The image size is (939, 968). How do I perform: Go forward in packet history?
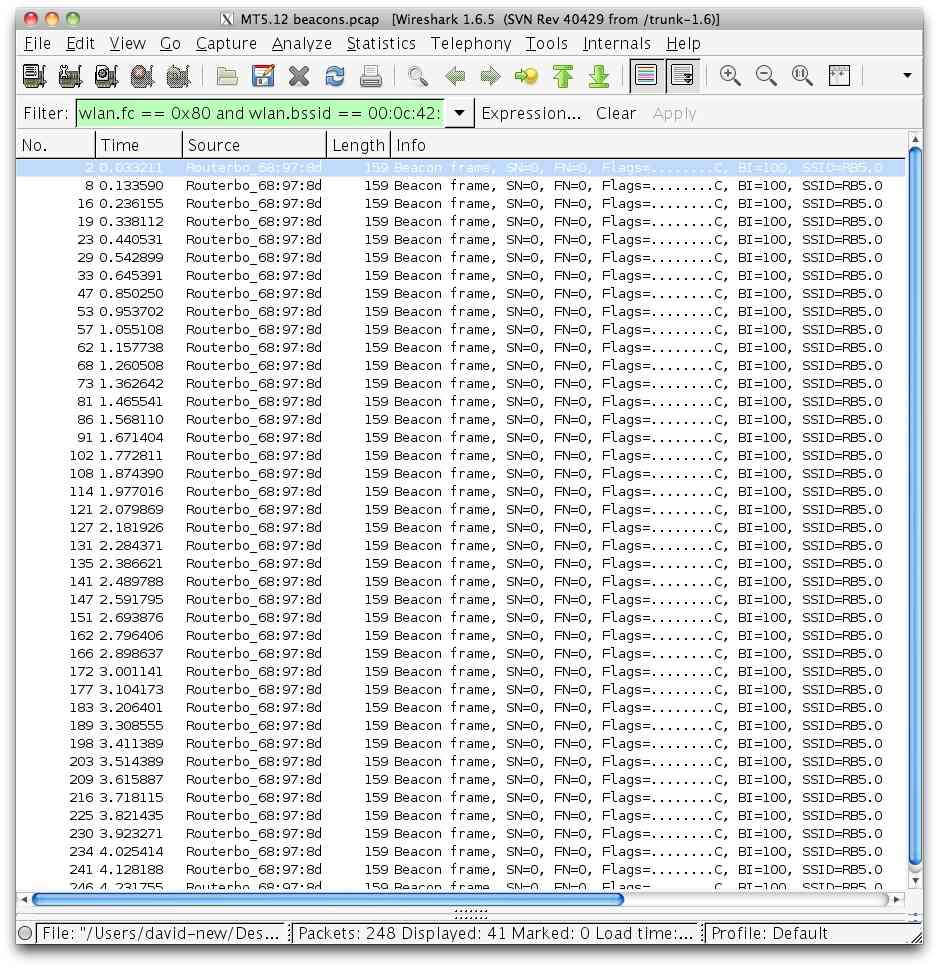pyautogui.click(x=491, y=76)
